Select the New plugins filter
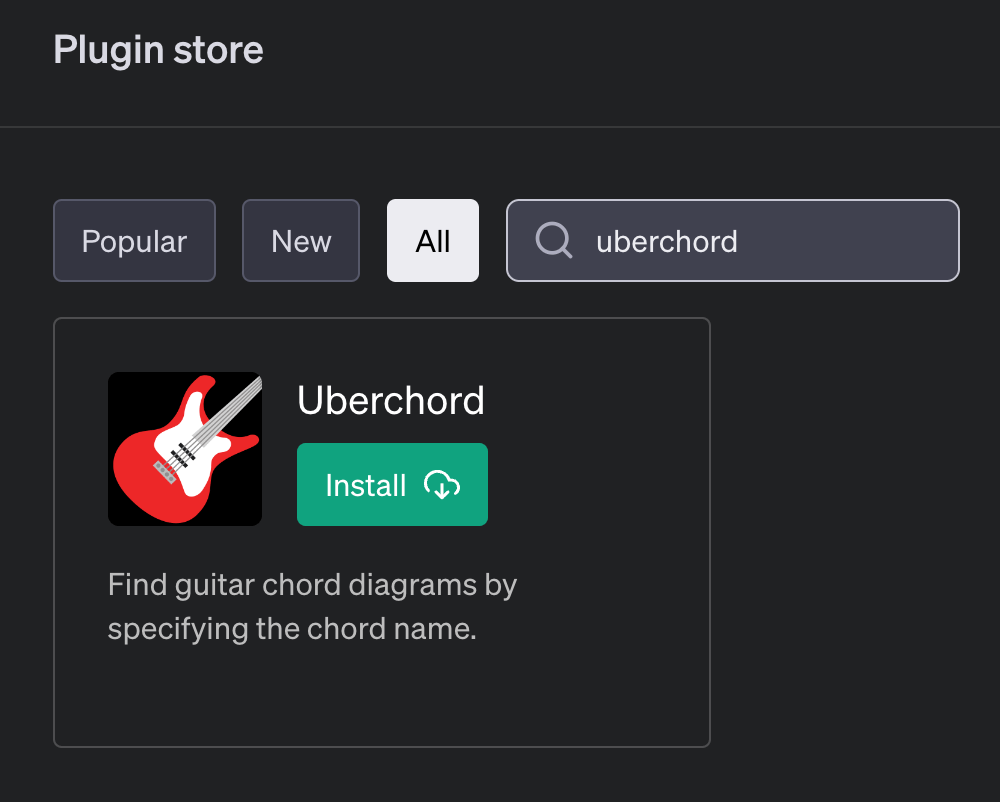This screenshot has height=802, width=1000. click(301, 240)
